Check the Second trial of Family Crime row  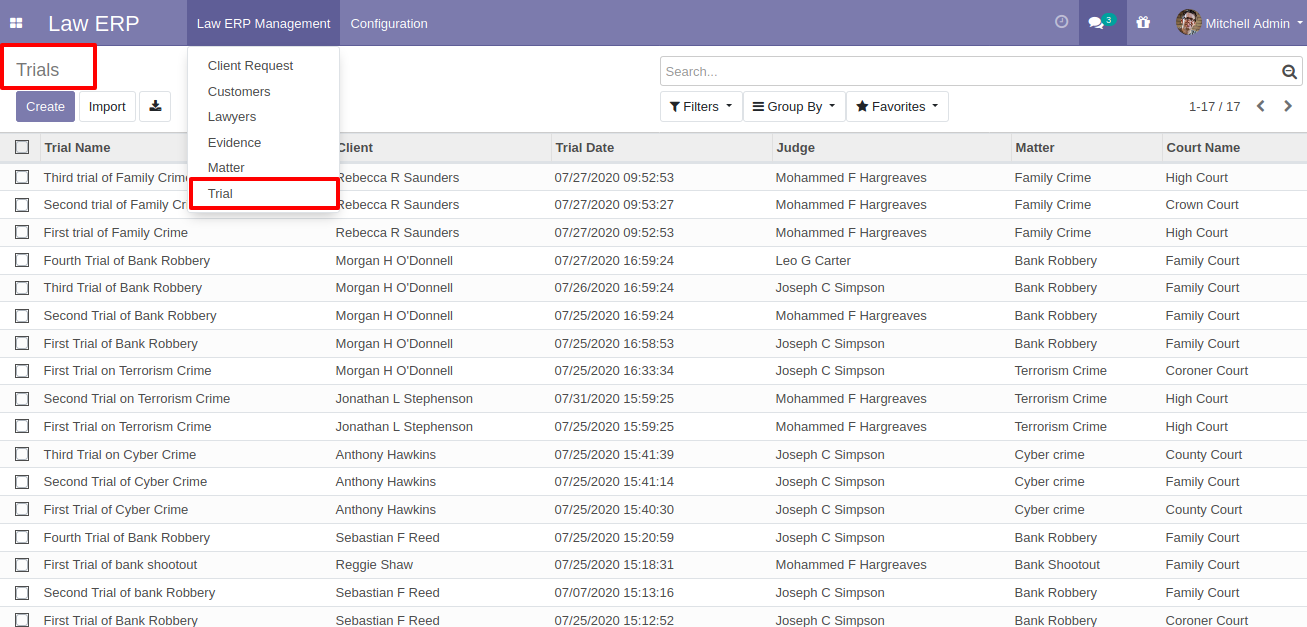[x=22, y=205]
